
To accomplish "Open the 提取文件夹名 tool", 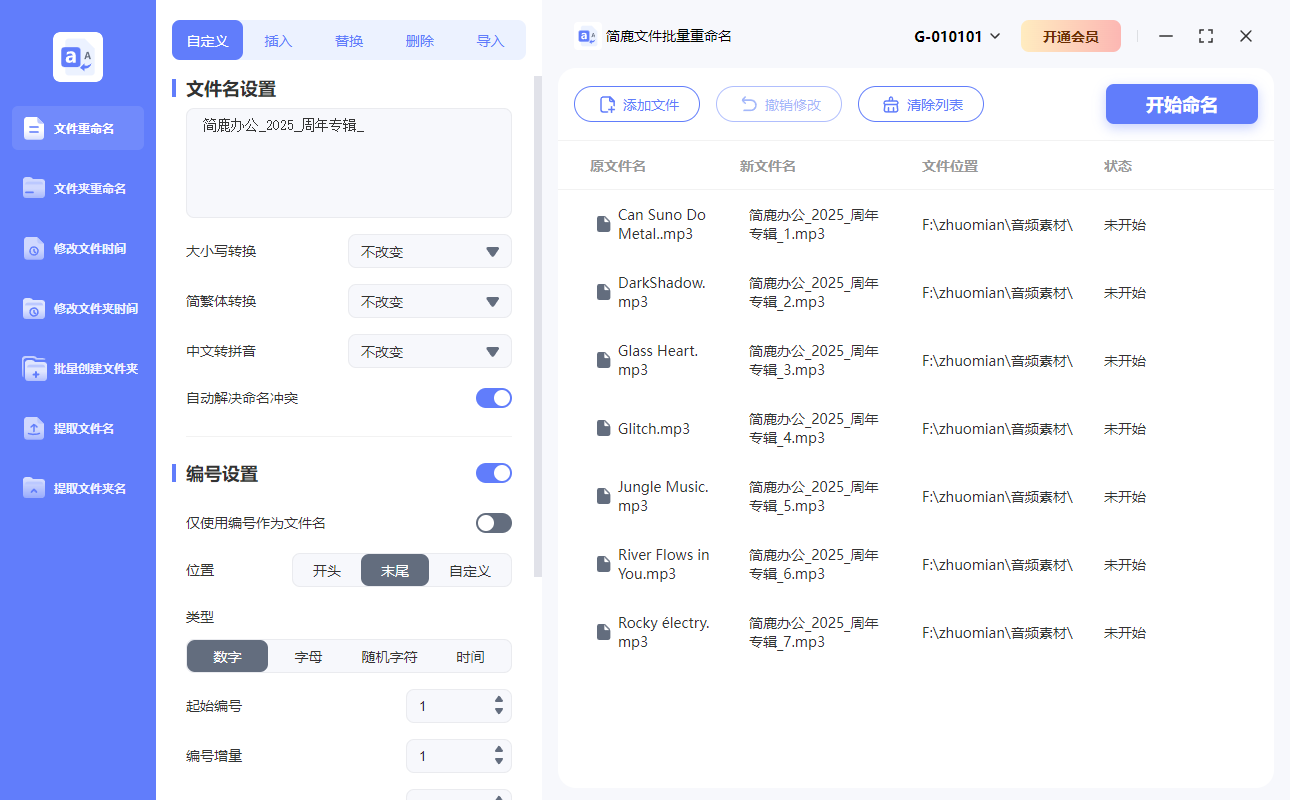I will pos(77,488).
